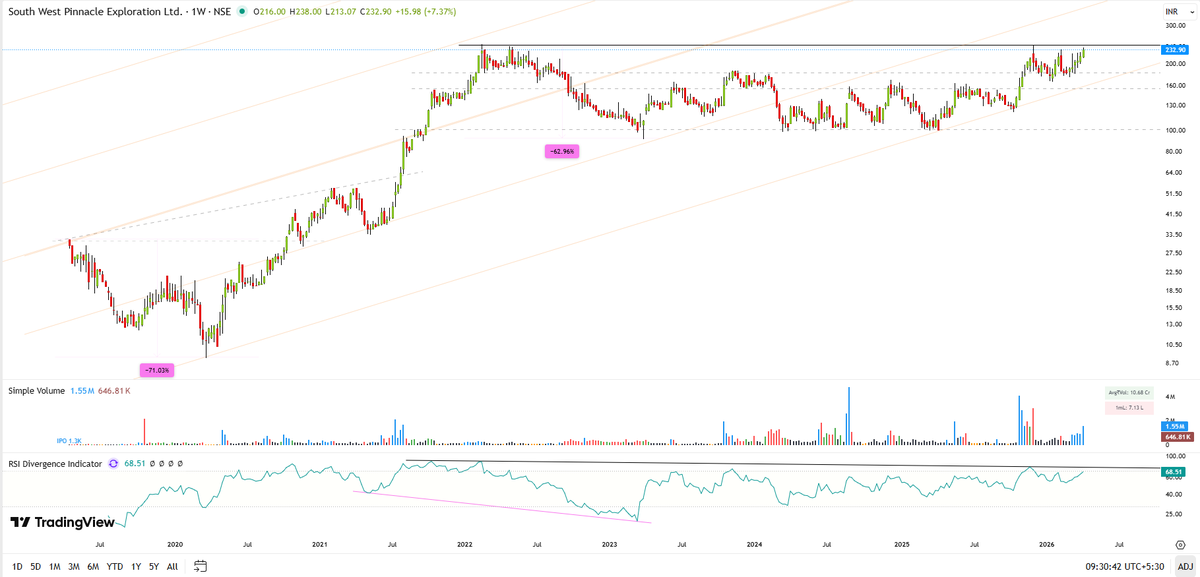Select the pink RSI divergence trendline
The width and height of the screenshot is (1200, 577).
(x=500, y=506)
